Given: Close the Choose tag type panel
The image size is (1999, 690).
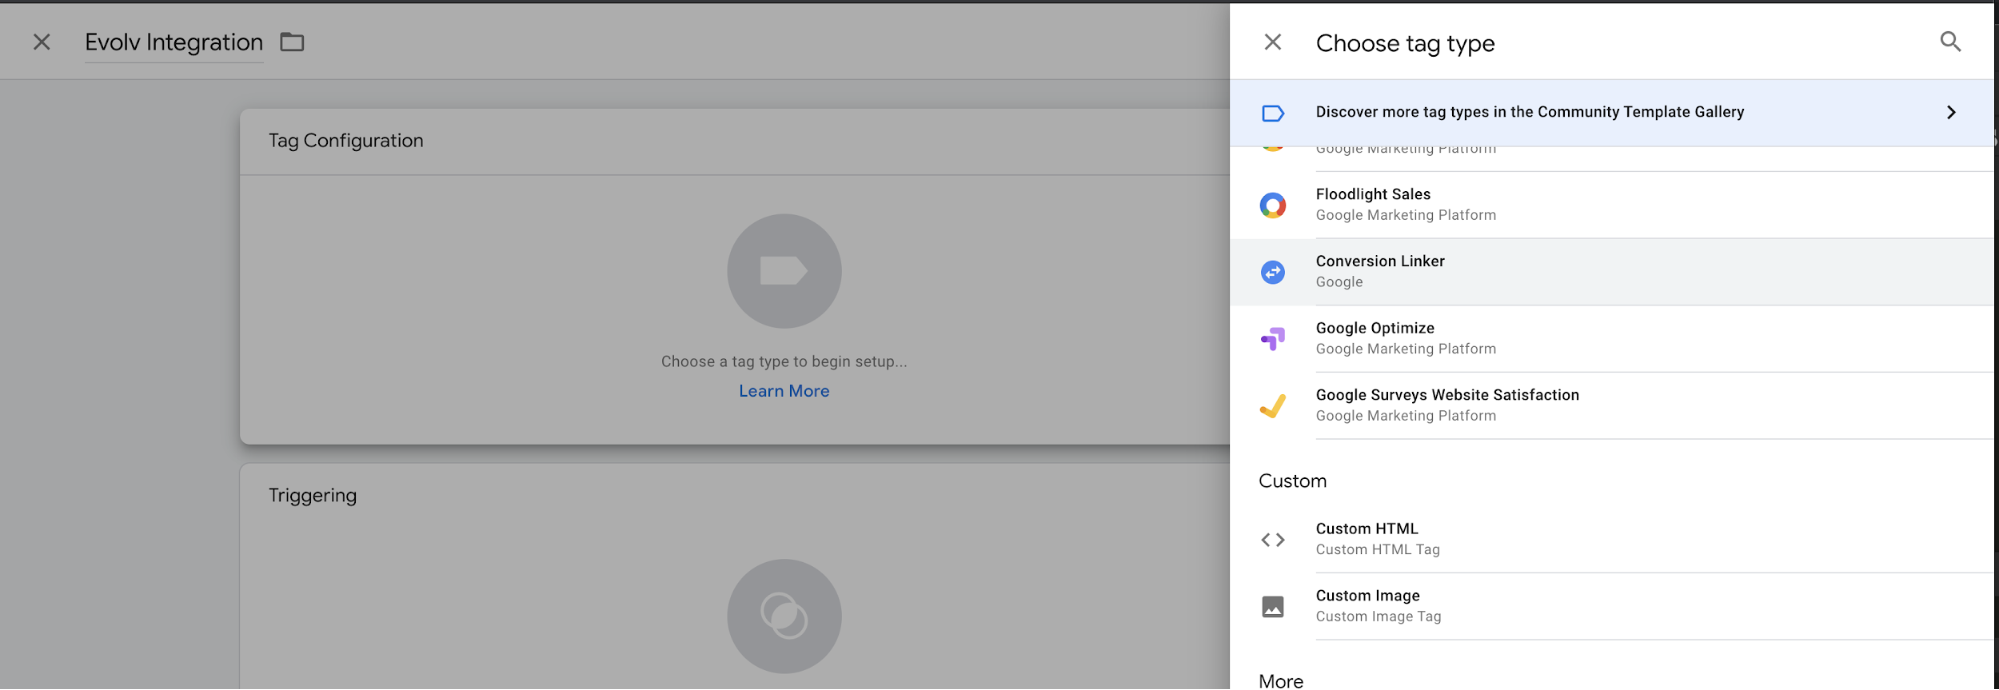Looking at the screenshot, I should click(x=1272, y=42).
